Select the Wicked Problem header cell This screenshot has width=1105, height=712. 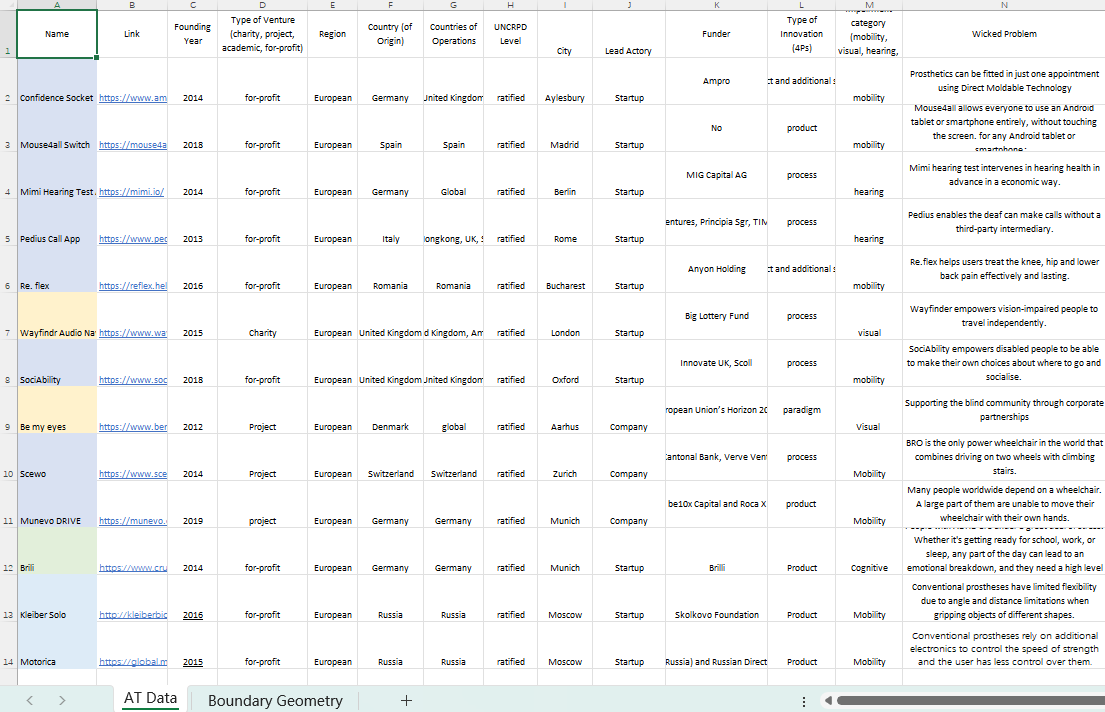[x=1004, y=34]
